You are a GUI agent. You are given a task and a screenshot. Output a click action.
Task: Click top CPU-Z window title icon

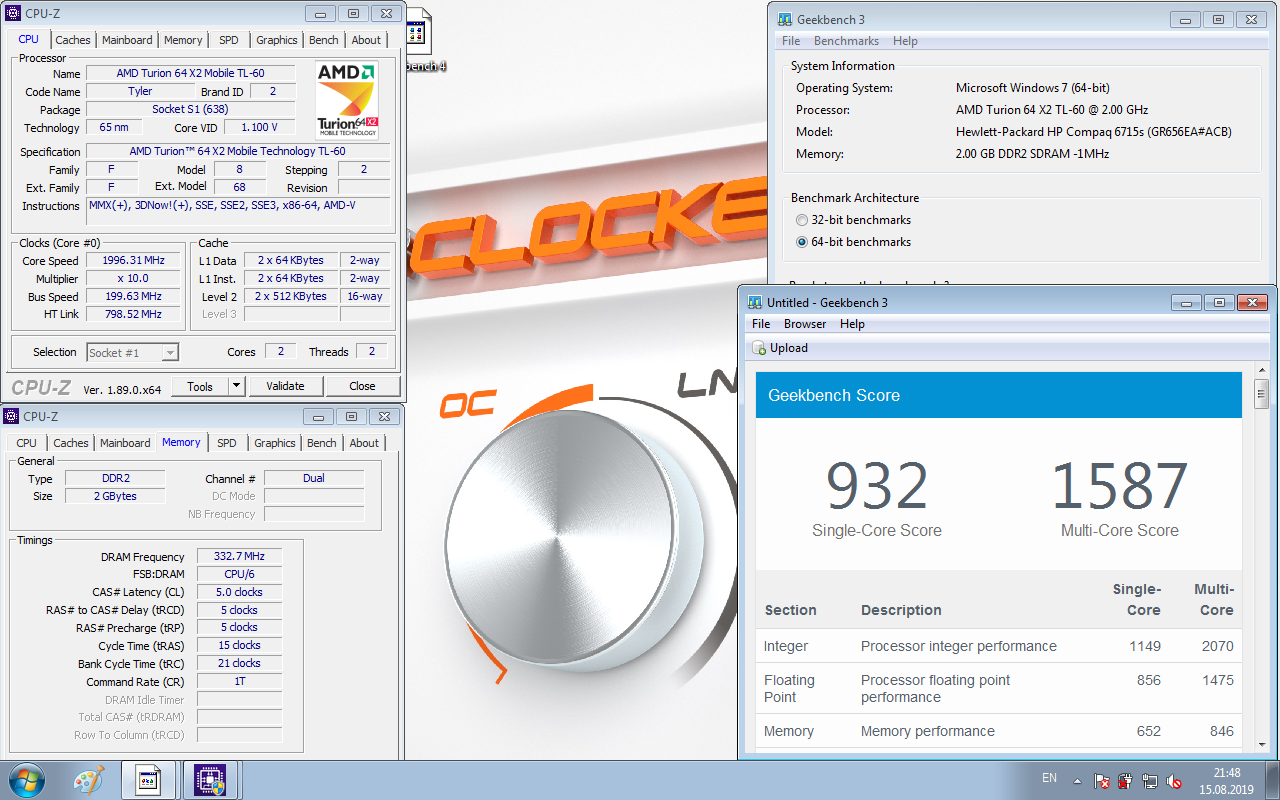point(12,13)
